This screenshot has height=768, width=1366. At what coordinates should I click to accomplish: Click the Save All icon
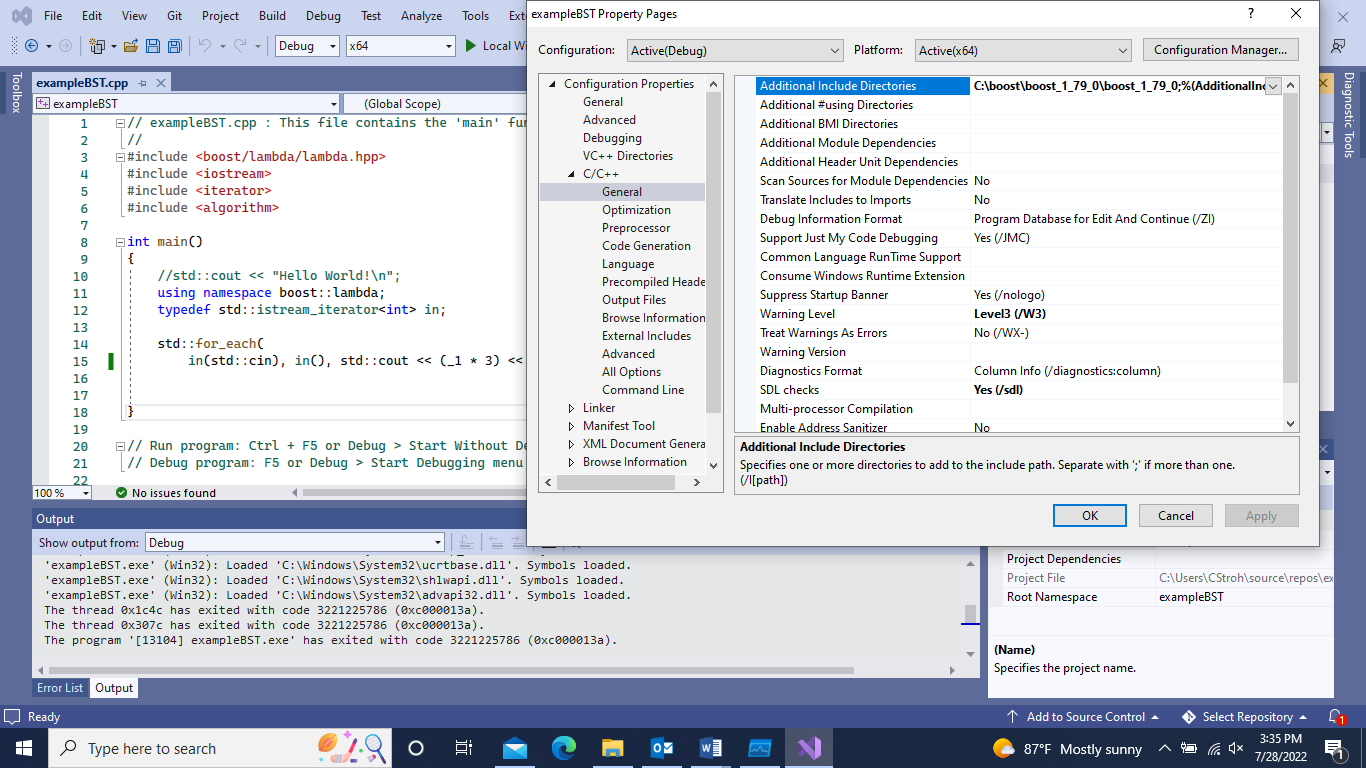(x=174, y=46)
